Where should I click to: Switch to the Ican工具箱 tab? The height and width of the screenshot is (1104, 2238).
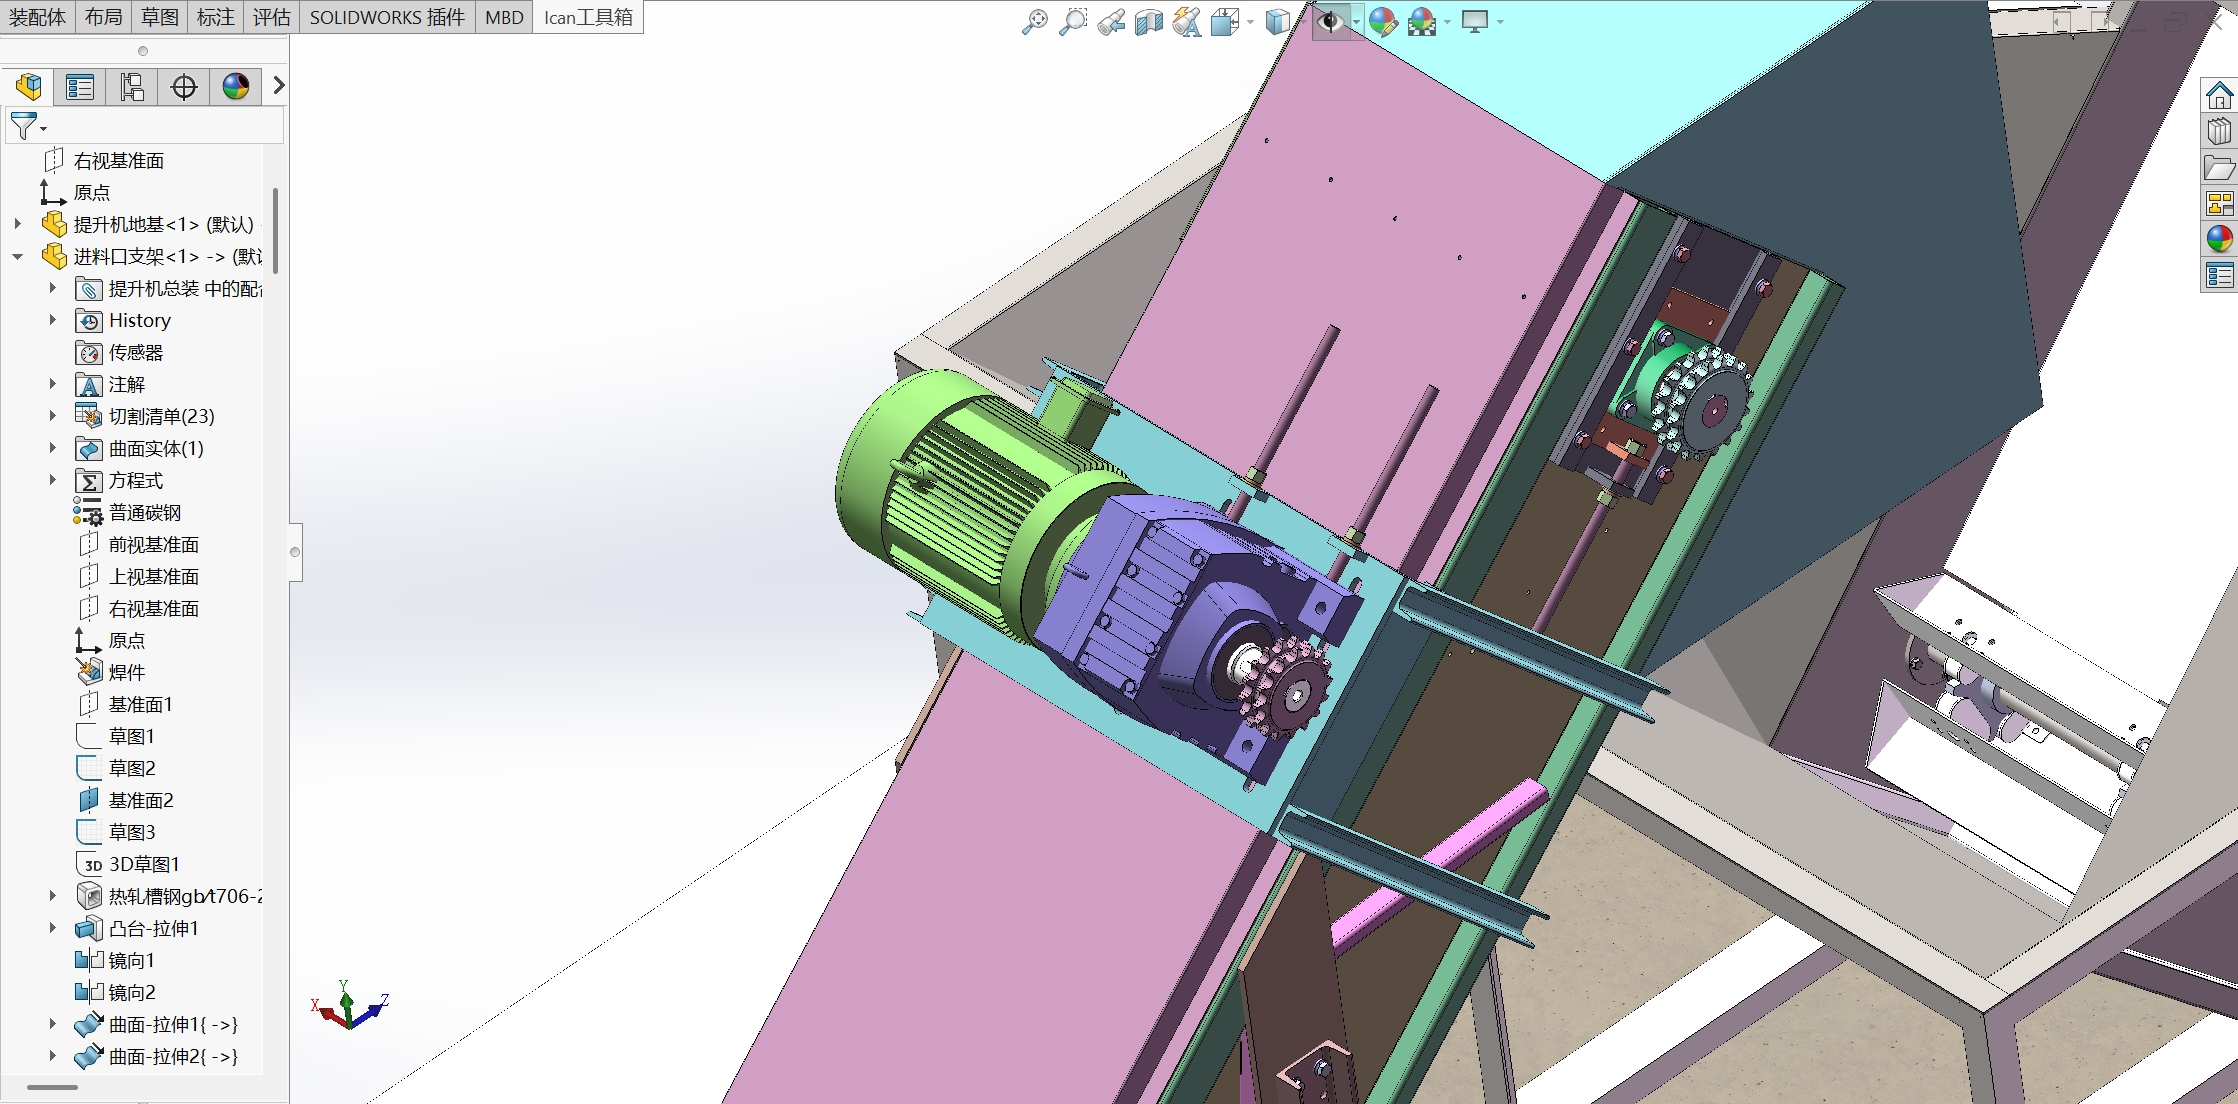589,17
